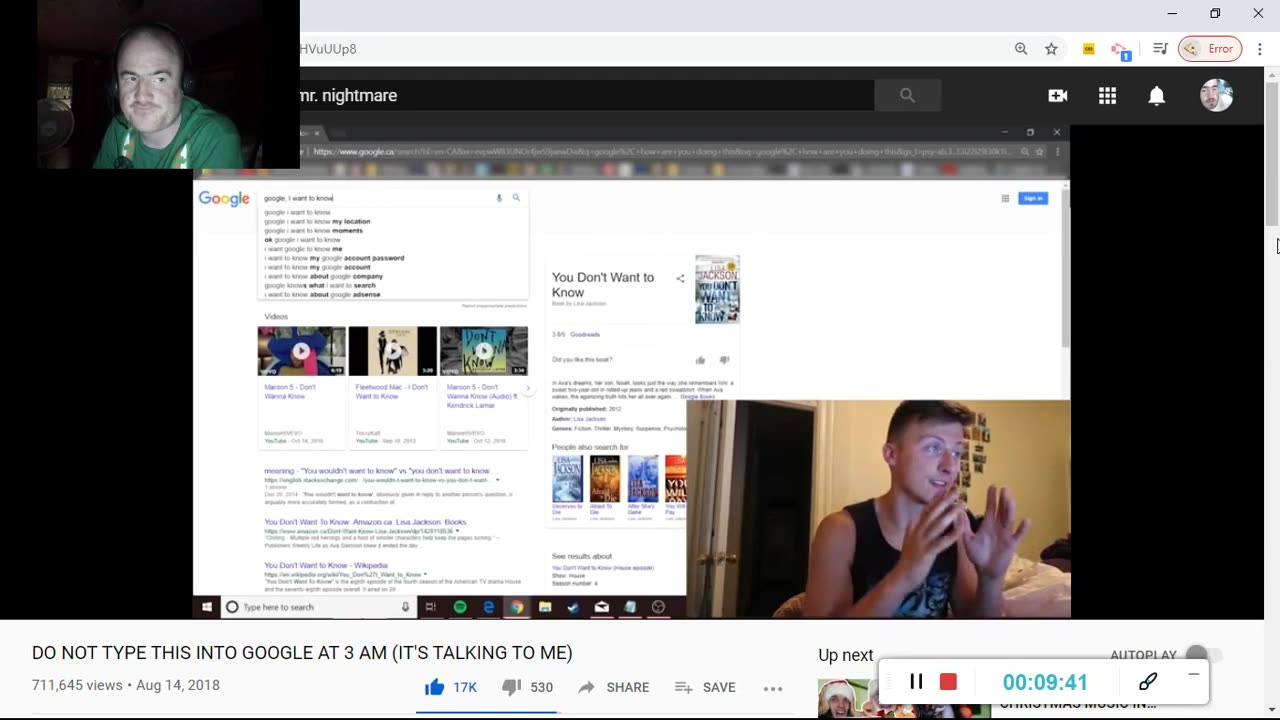Select suggestion 'google i want to know my location'
Screen dimensions: 1280x720
[317, 221]
